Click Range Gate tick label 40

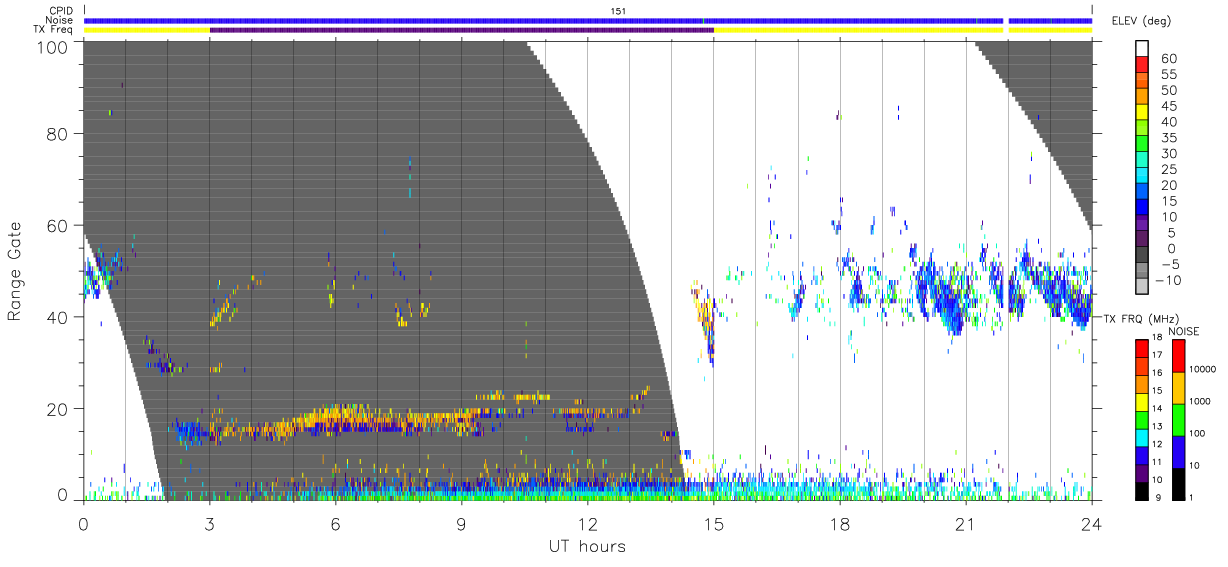pyautogui.click(x=57, y=317)
